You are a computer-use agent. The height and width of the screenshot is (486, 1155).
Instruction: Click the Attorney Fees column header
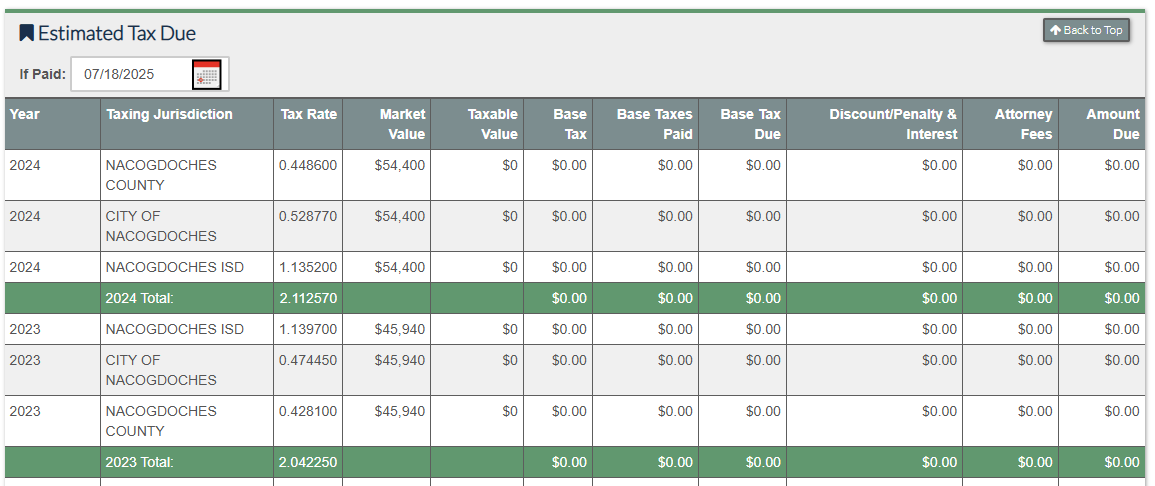[1023, 124]
